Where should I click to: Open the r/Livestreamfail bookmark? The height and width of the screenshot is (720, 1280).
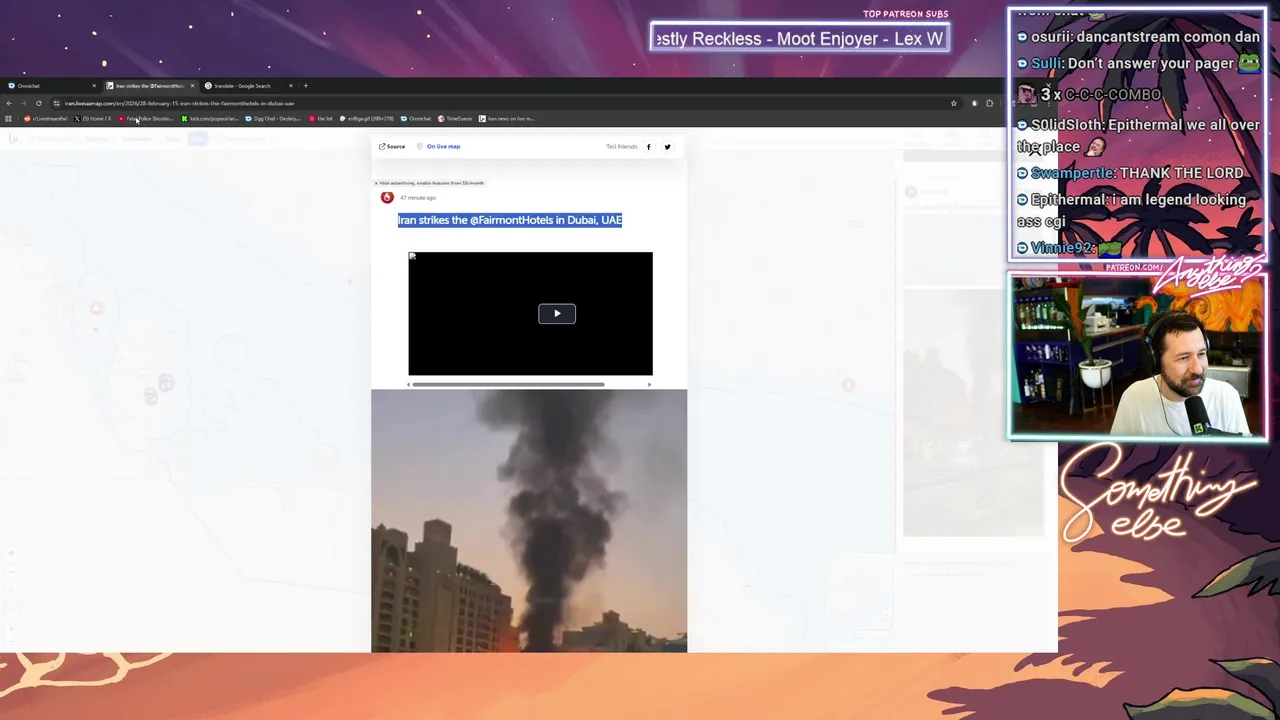pyautogui.click(x=46, y=119)
